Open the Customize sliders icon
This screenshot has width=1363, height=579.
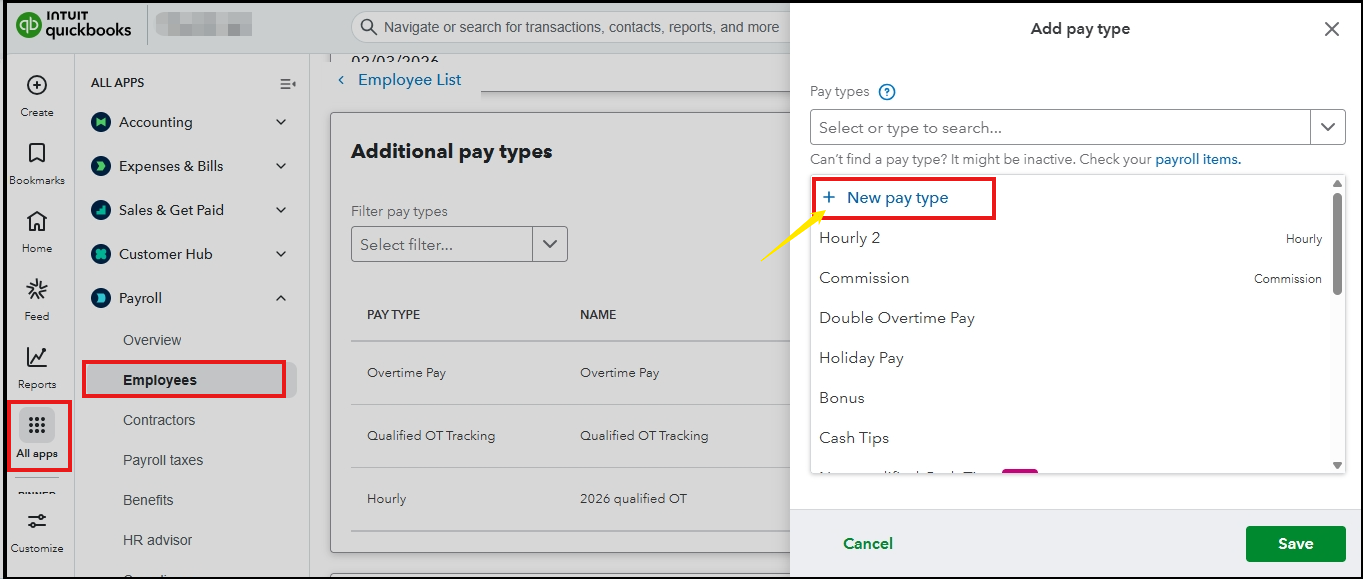(x=37, y=521)
